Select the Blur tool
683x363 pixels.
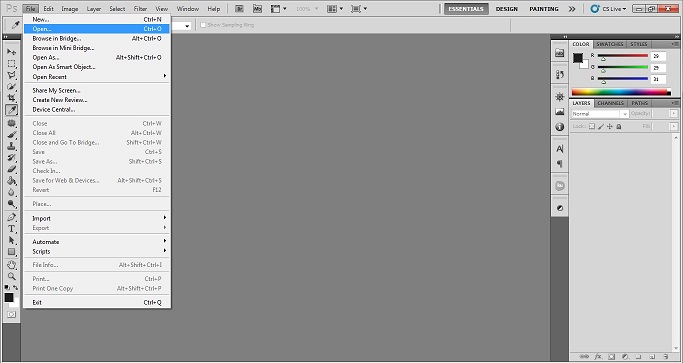coord(11,192)
